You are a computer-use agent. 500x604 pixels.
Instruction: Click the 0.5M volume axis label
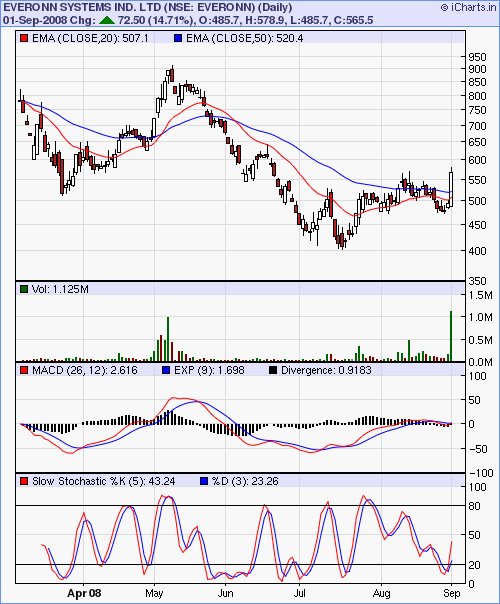[x=480, y=340]
